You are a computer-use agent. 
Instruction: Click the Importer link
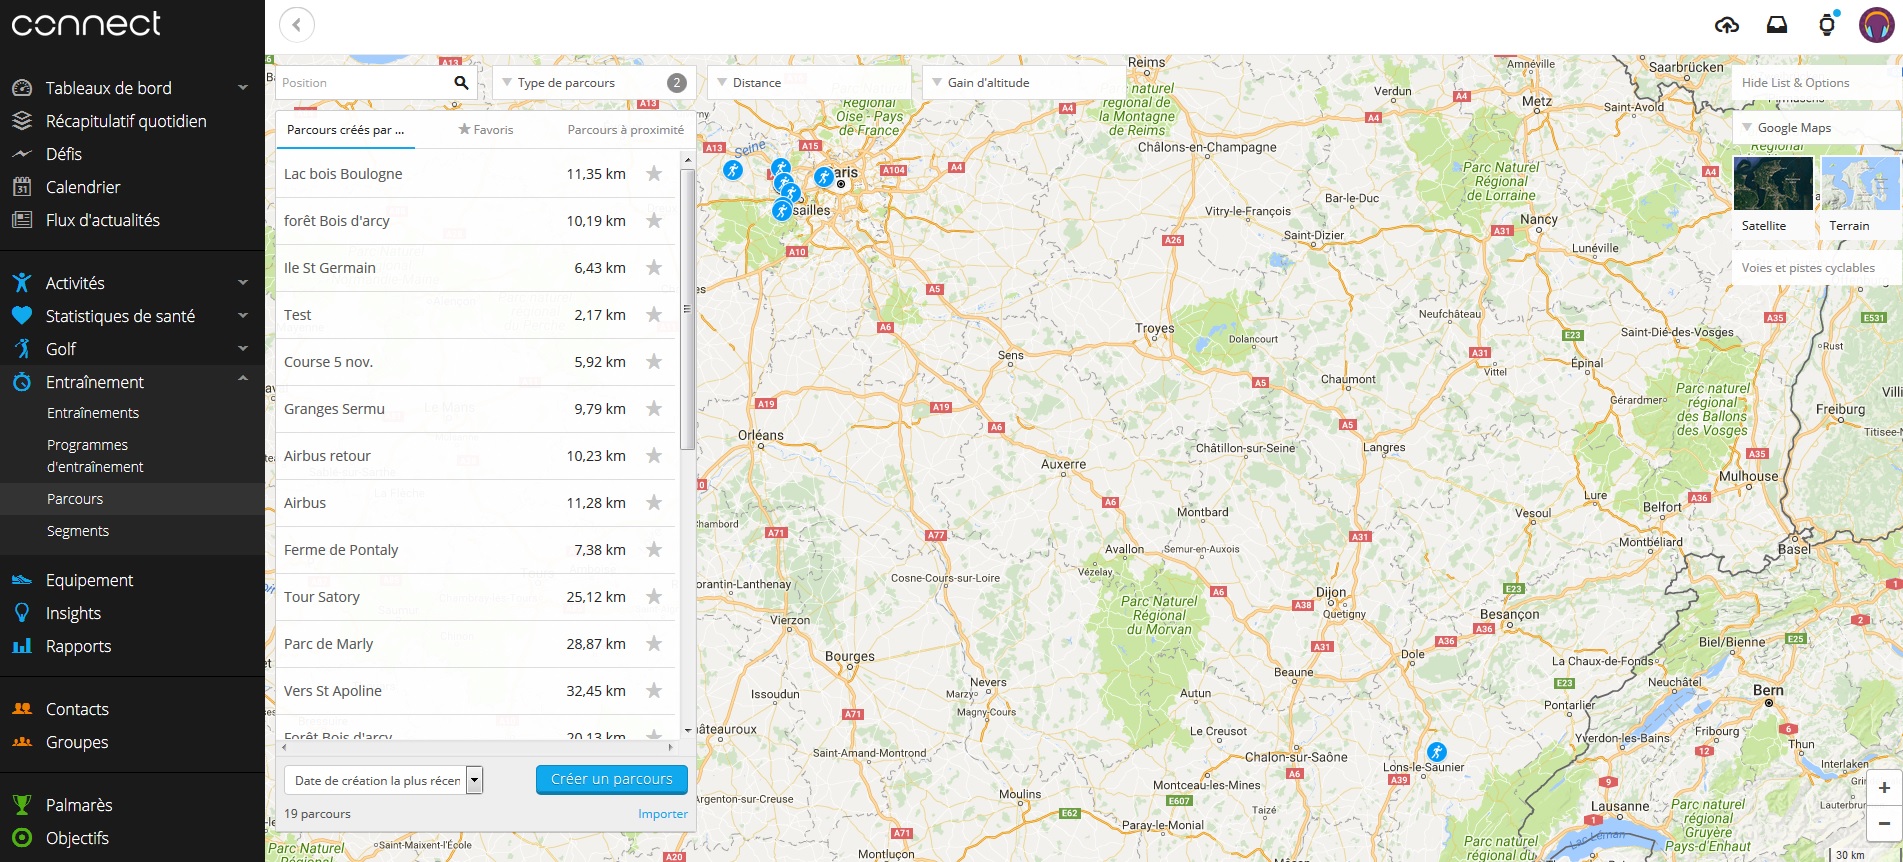(x=662, y=814)
